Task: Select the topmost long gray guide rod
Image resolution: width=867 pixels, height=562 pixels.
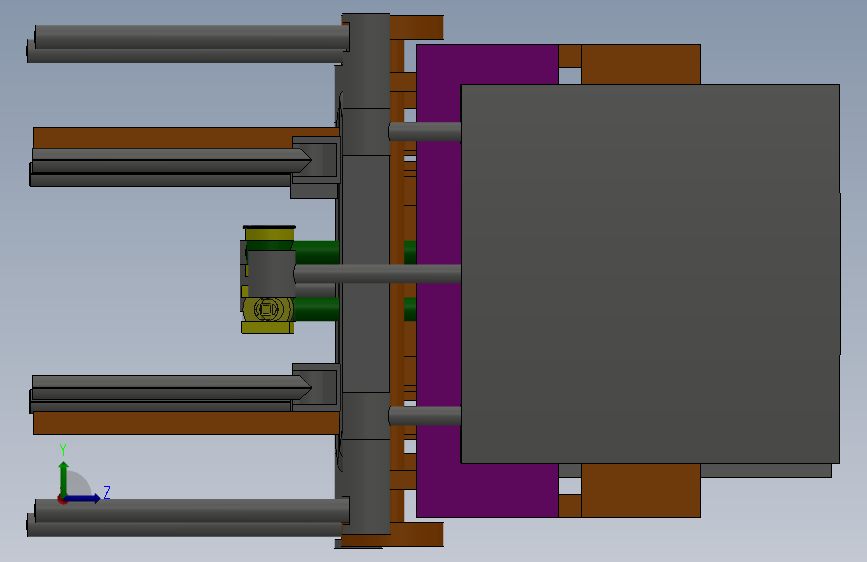Action: click(191, 37)
